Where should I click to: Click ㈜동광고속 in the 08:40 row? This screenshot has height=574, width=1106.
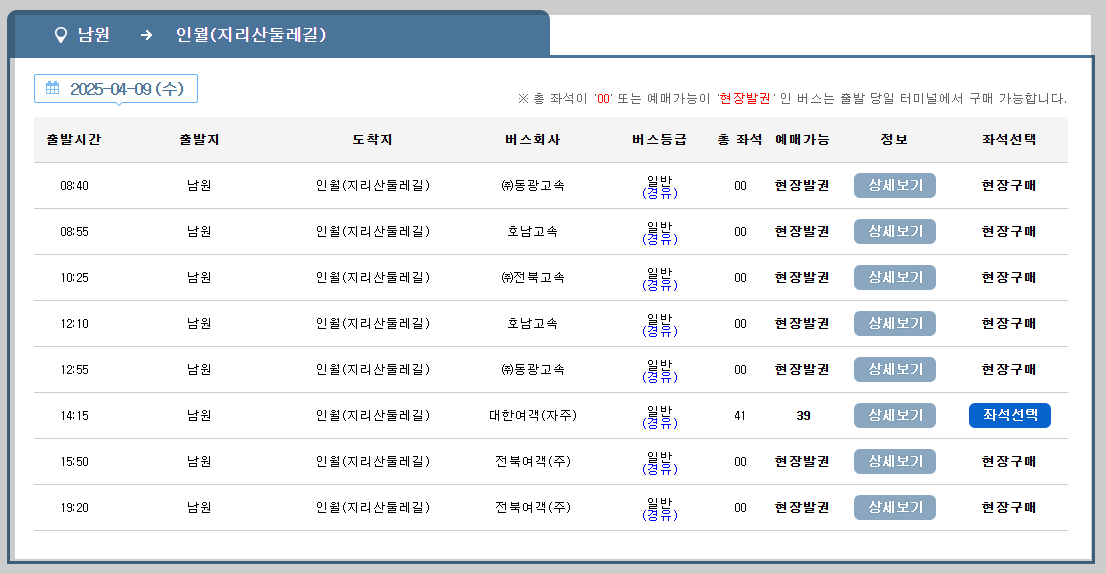tap(533, 185)
